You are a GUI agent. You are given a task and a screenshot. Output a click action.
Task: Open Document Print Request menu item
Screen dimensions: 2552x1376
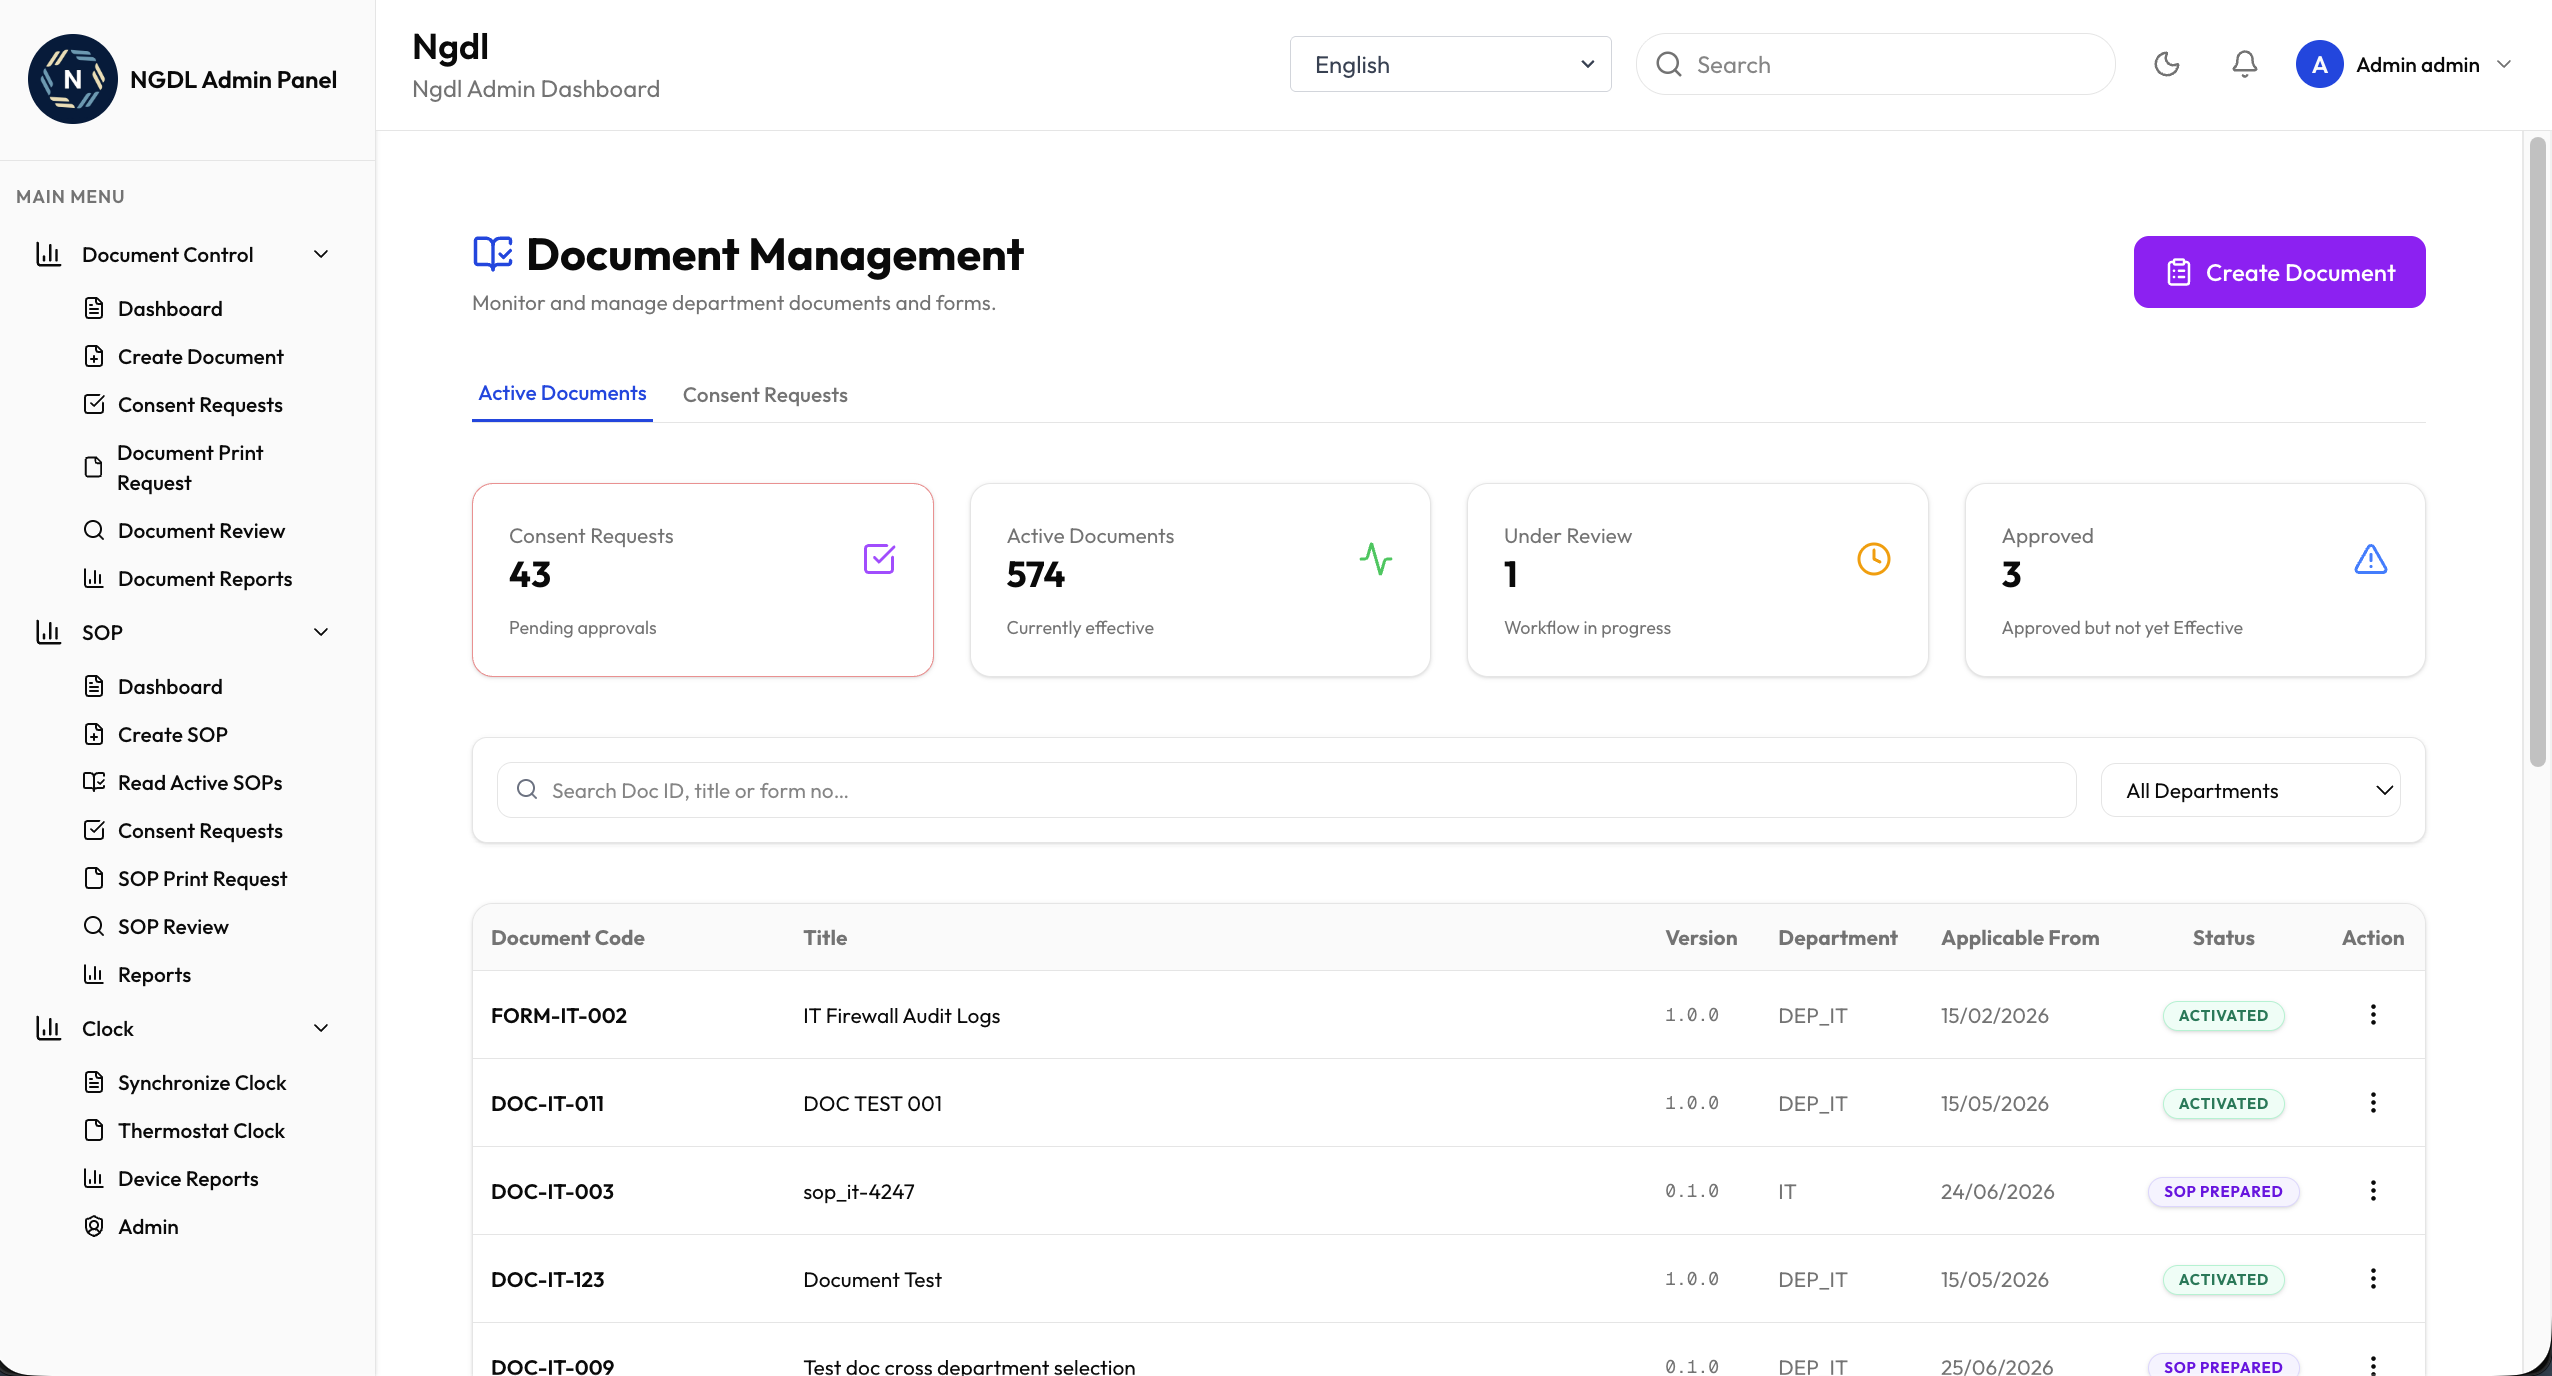(190, 467)
